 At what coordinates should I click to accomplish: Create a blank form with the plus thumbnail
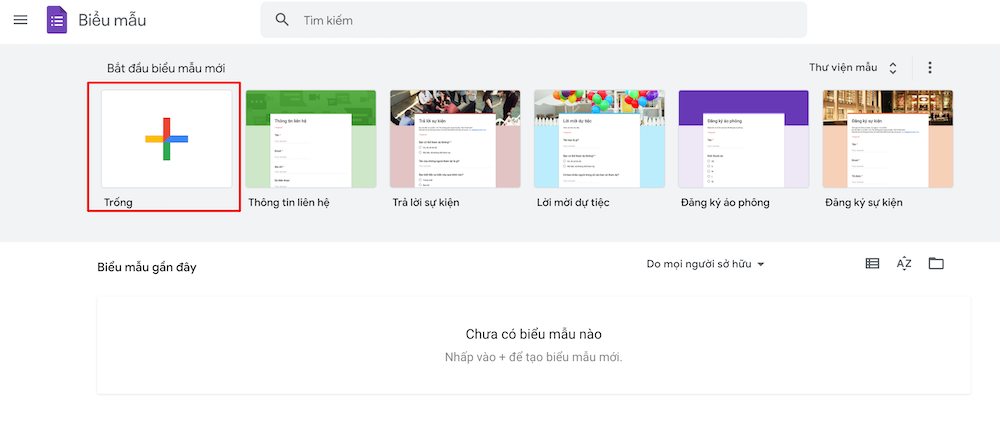[166, 138]
